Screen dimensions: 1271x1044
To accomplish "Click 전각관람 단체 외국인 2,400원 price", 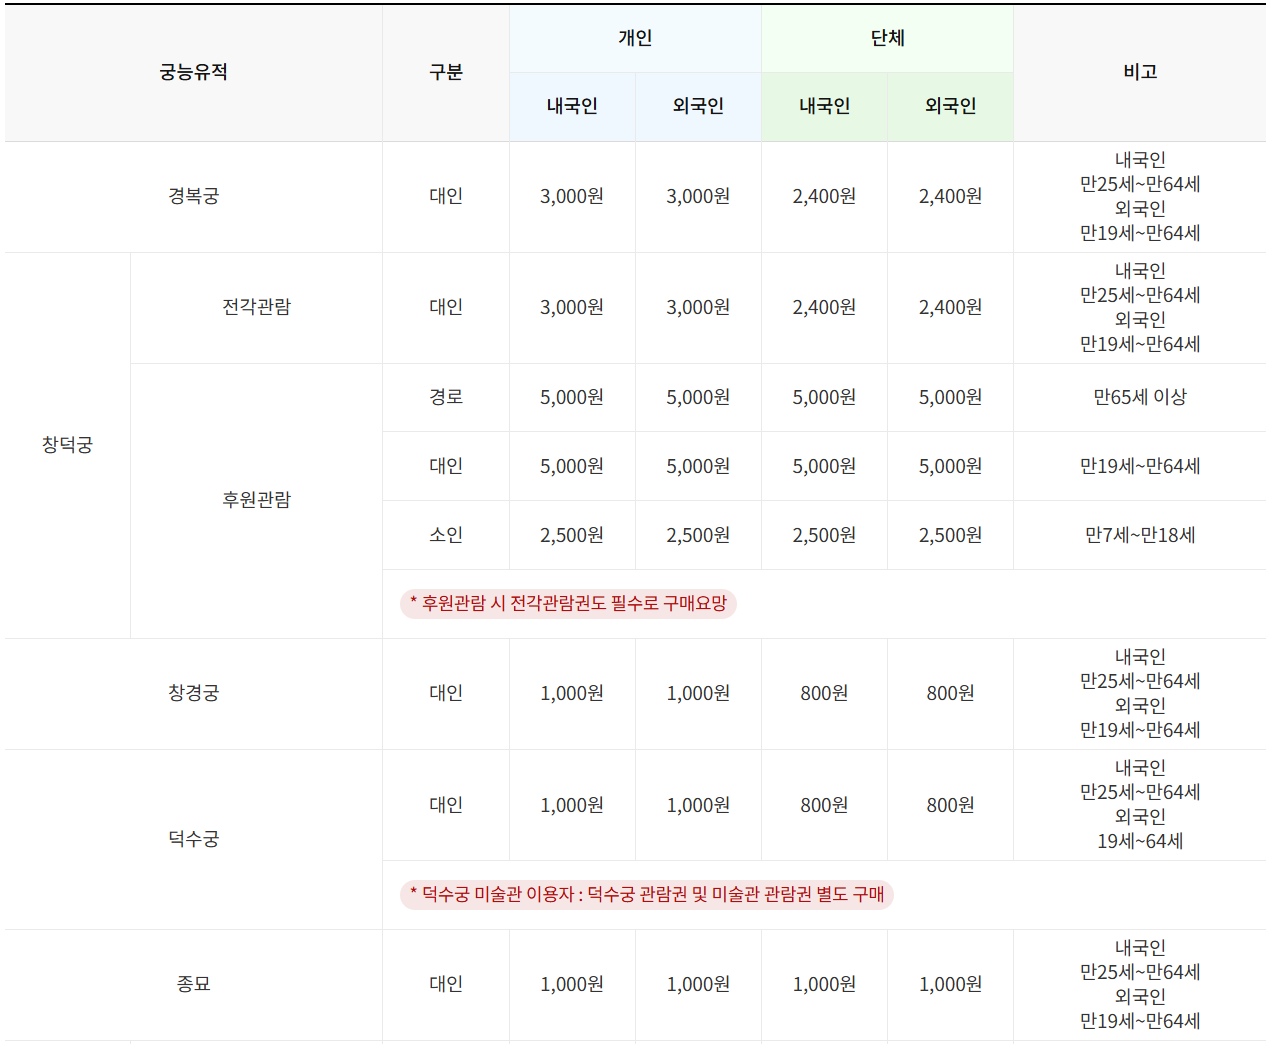I will point(950,307).
